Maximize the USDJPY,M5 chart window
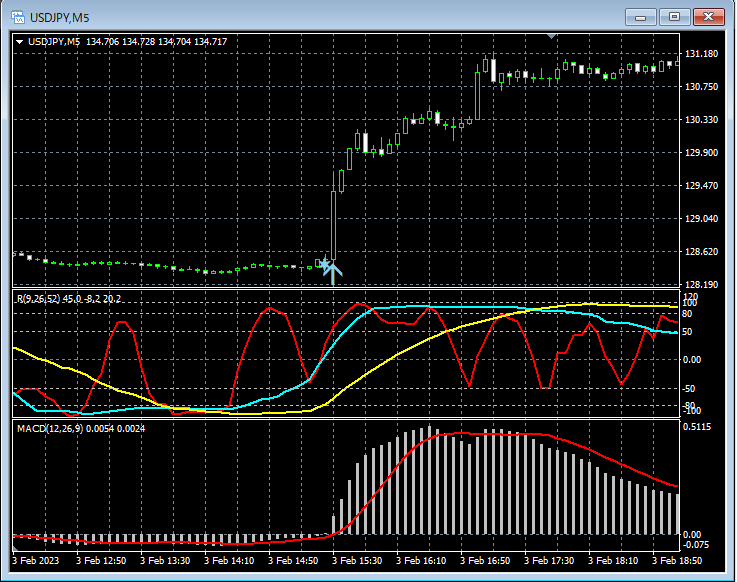737x582 pixels. pyautogui.click(x=674, y=17)
